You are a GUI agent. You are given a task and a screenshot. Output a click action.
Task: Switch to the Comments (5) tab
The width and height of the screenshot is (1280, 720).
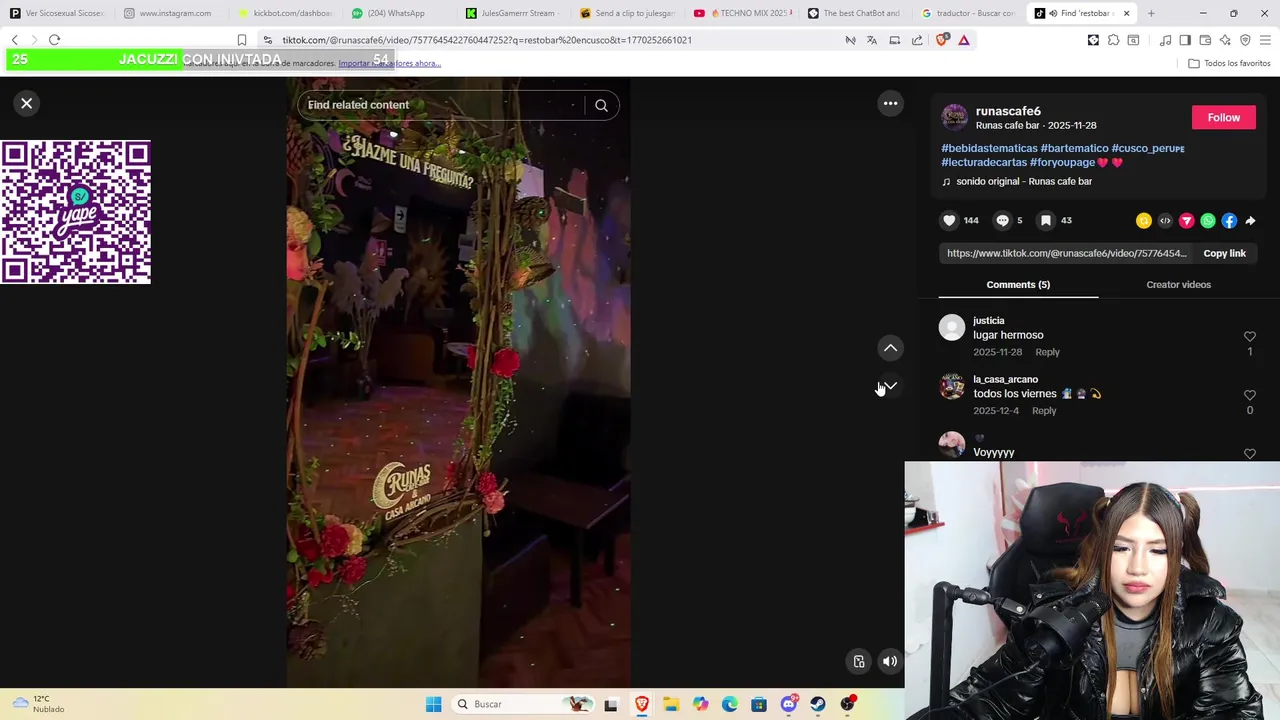pyautogui.click(x=1018, y=285)
